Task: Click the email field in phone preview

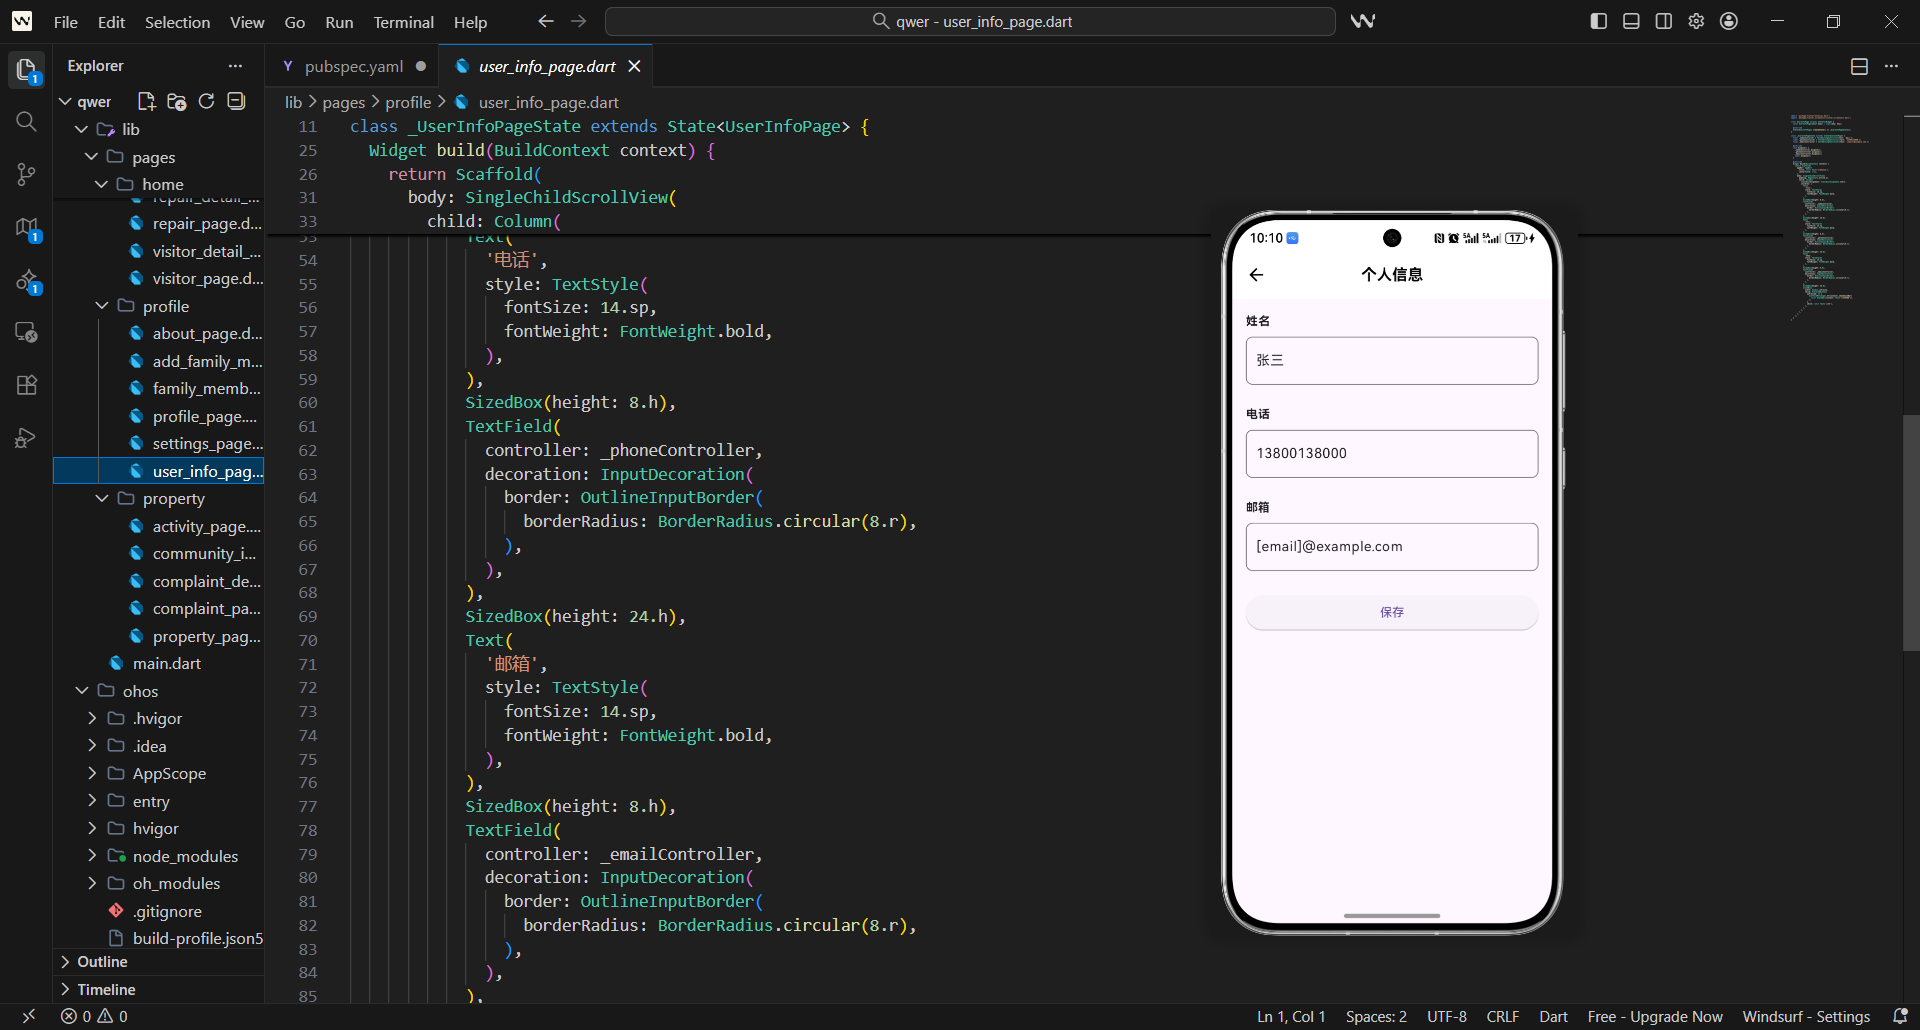Action: point(1392,546)
